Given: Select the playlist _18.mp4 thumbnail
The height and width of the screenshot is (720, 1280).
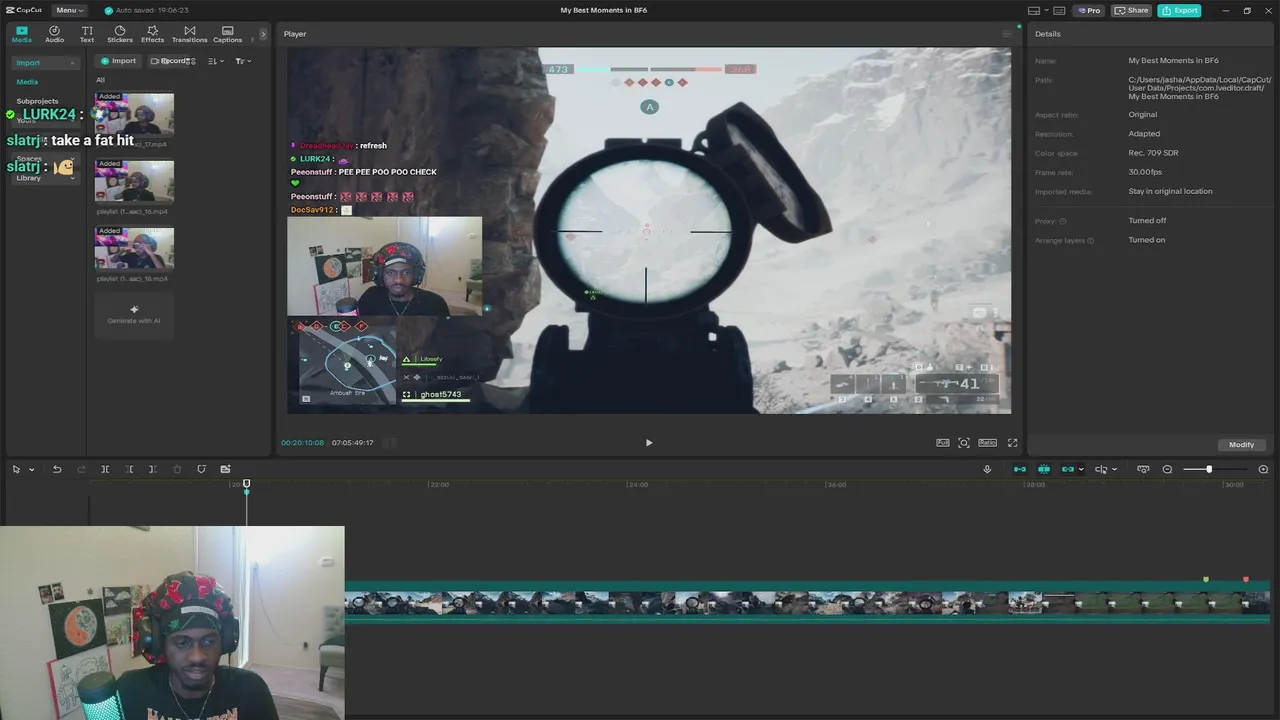Looking at the screenshot, I should [134, 248].
